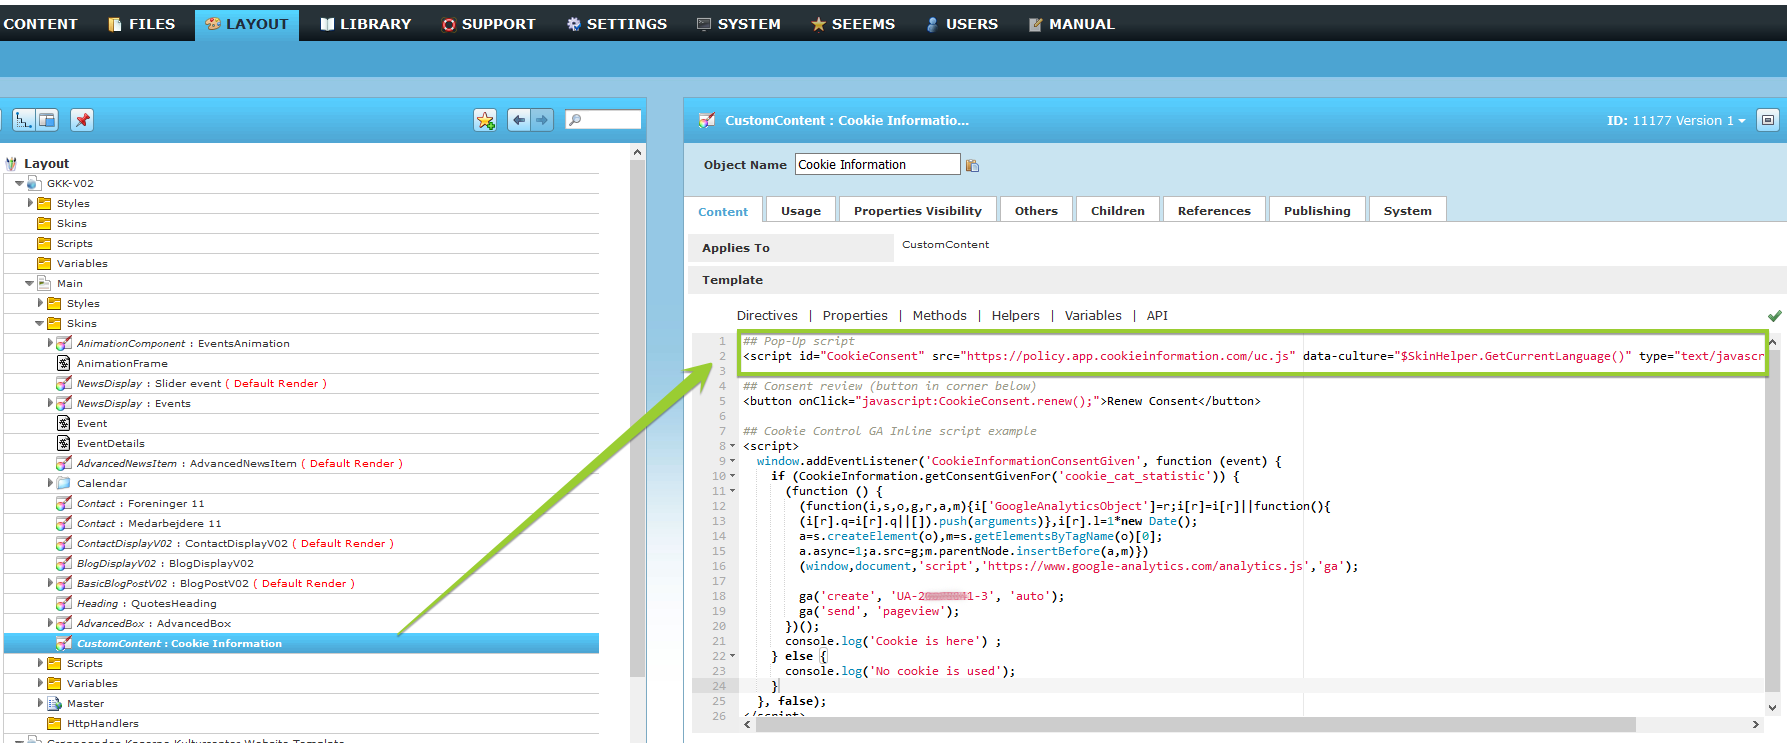Screen dimensions: 1787x743
Task: Click CustomContent panel header icon
Action: 707,120
